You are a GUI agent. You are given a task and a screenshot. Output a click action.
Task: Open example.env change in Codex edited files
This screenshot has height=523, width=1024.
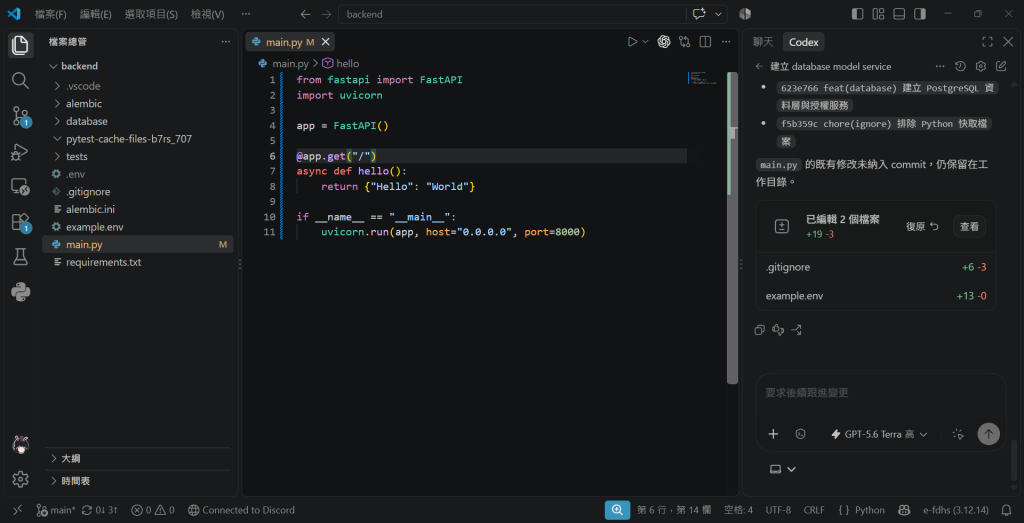876,296
